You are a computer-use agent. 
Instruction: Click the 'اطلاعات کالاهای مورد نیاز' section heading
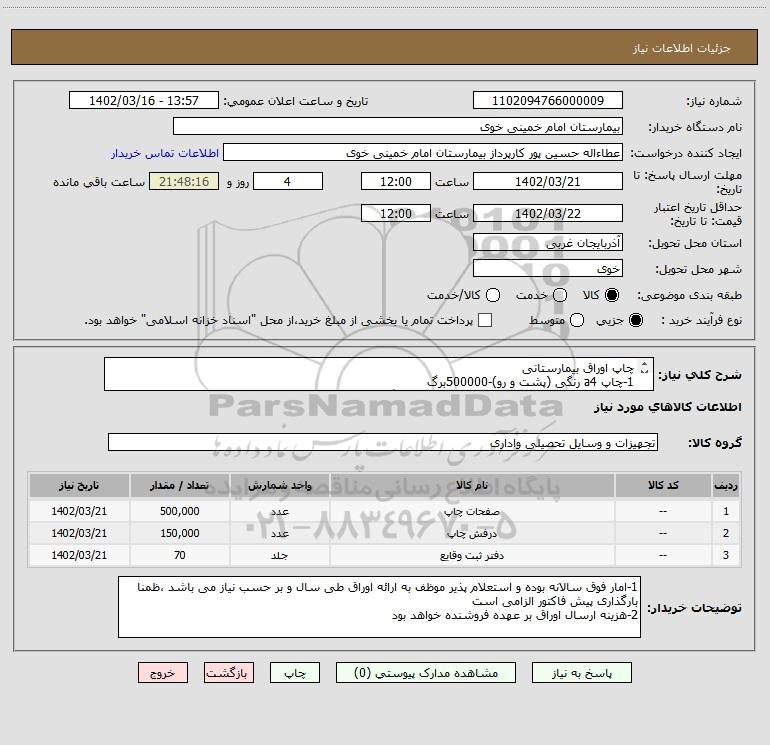click(x=668, y=407)
